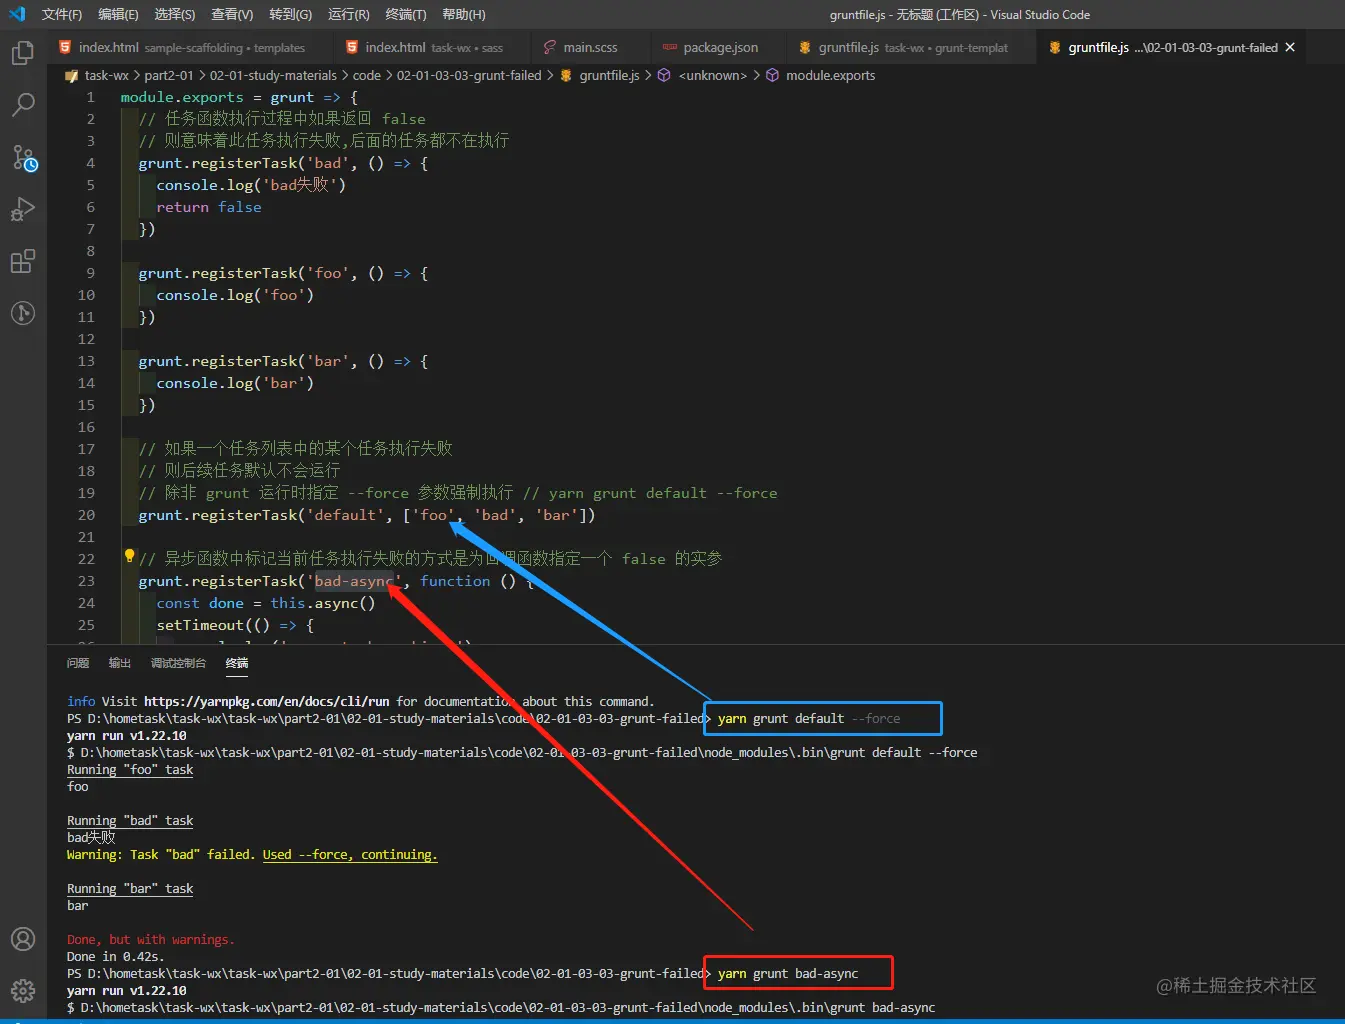This screenshot has width=1345, height=1024.
Task: Select the 终端 panel tab
Action: pyautogui.click(x=237, y=663)
